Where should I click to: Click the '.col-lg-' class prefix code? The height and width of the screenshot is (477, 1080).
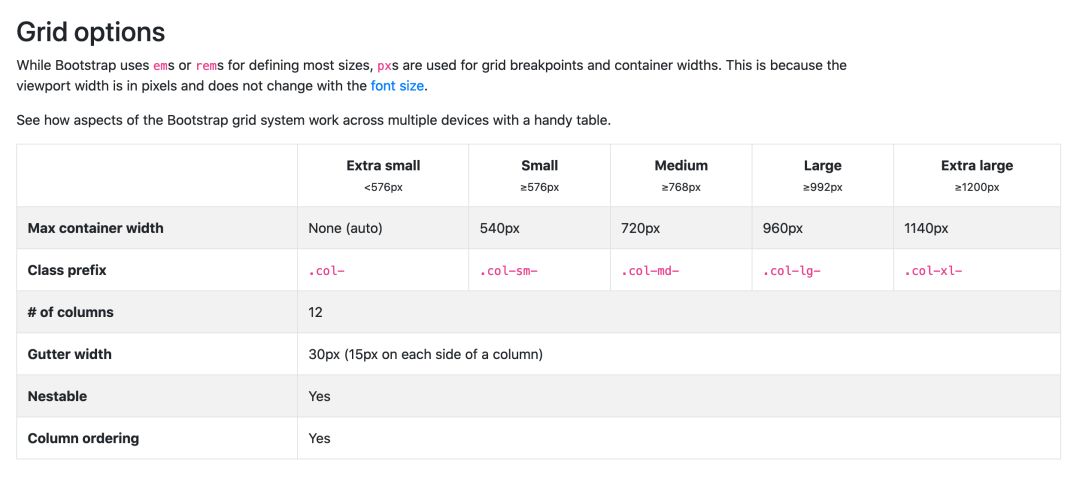point(792,271)
